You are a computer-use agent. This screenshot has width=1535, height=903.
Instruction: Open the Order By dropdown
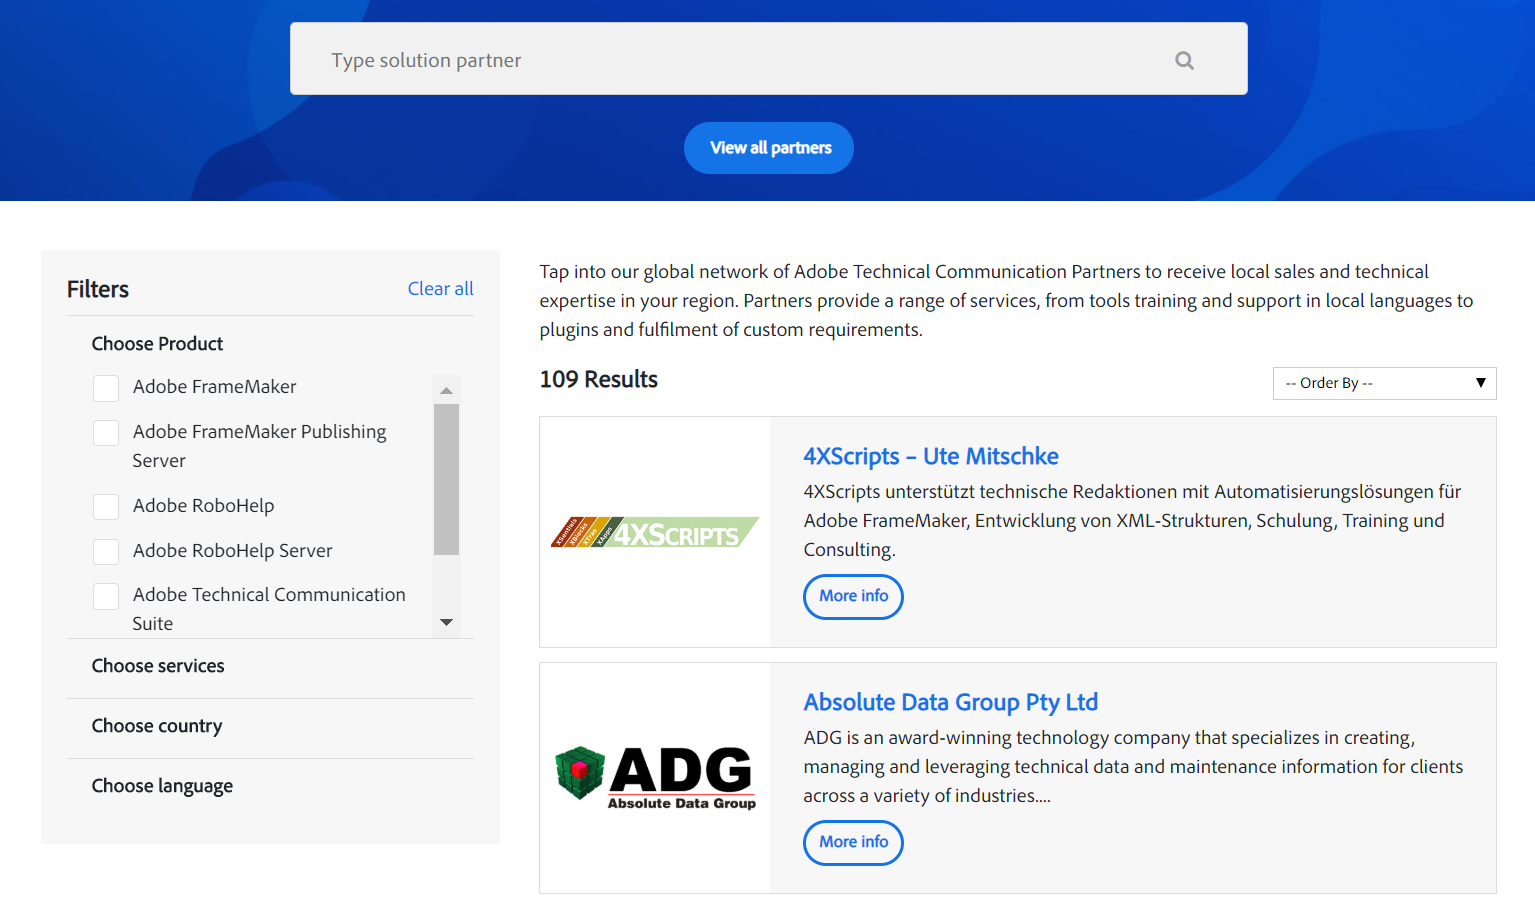pos(1383,383)
